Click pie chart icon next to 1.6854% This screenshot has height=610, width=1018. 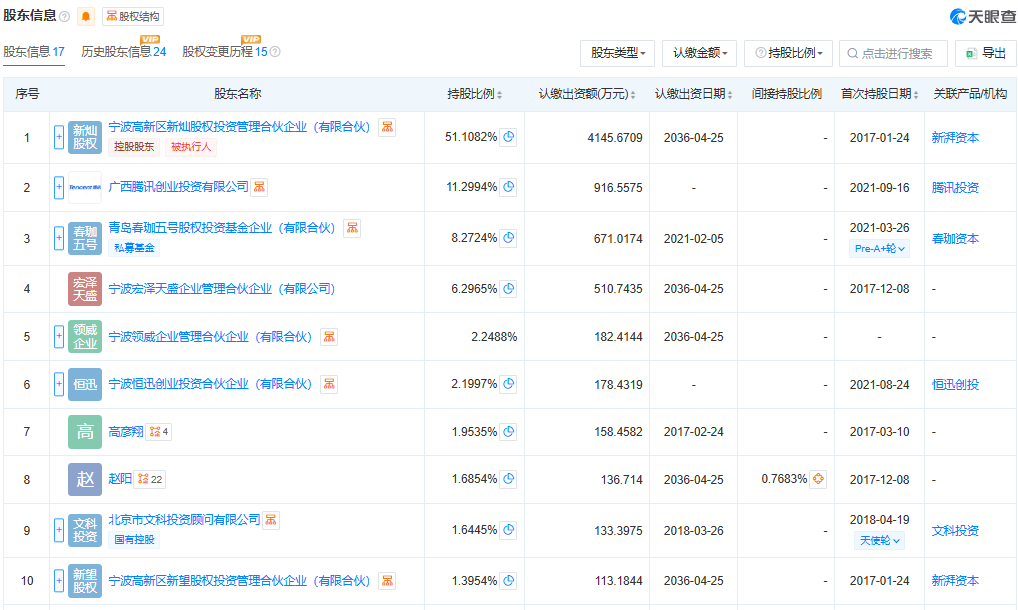point(508,479)
